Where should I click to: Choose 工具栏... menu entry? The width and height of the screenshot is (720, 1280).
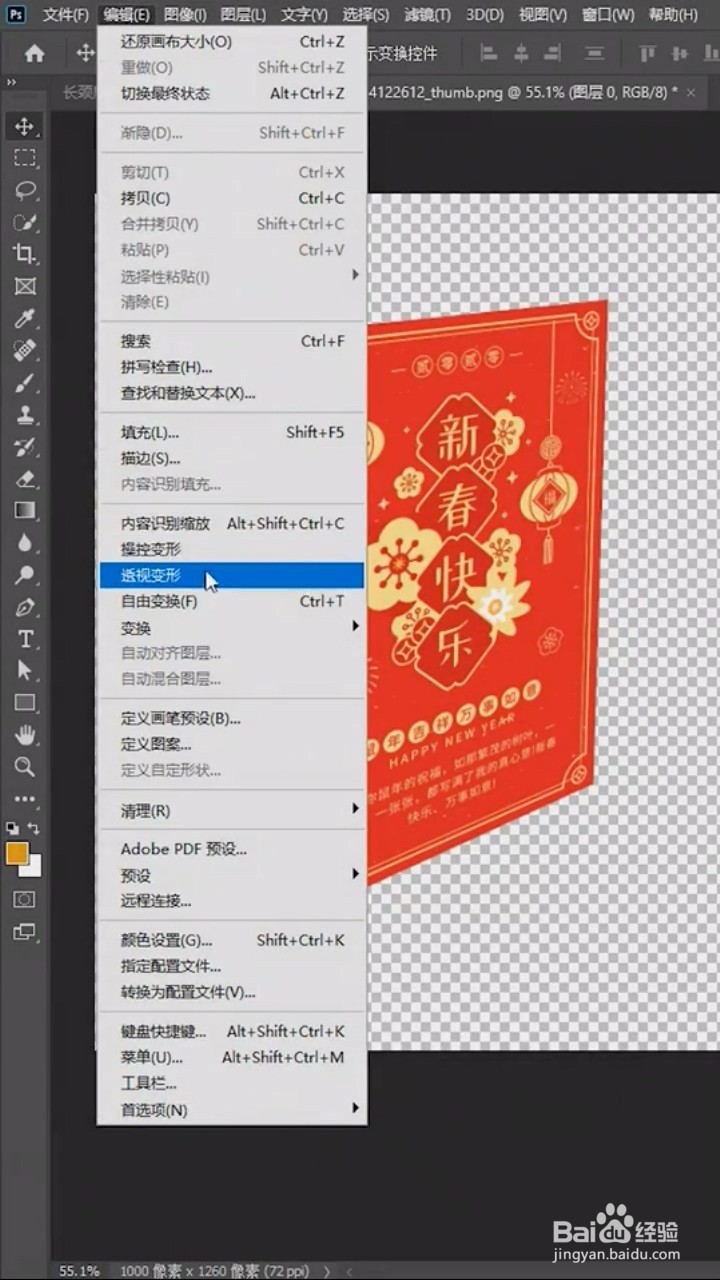click(x=232, y=1083)
